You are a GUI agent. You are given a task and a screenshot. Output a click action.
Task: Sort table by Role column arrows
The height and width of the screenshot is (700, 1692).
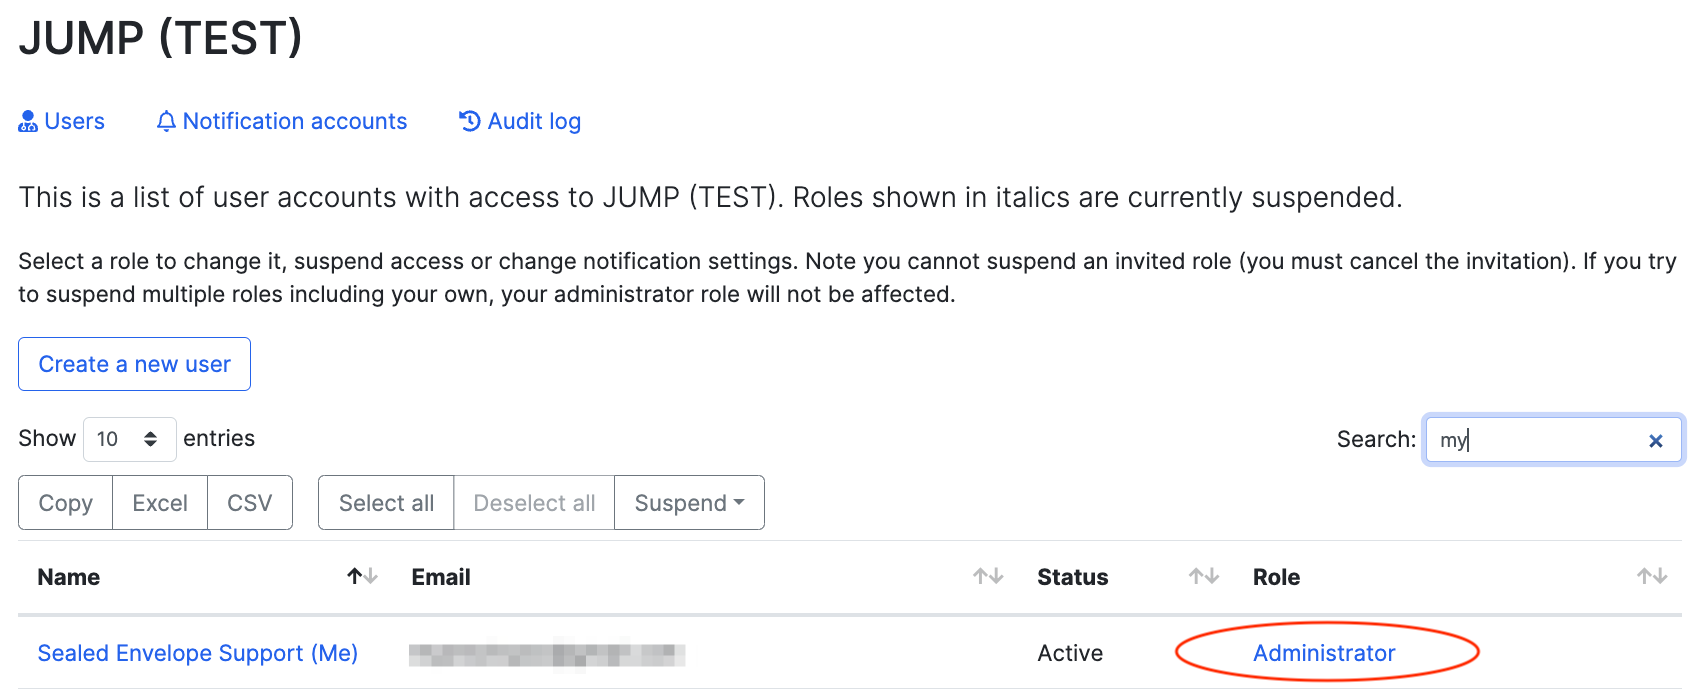click(x=1652, y=576)
